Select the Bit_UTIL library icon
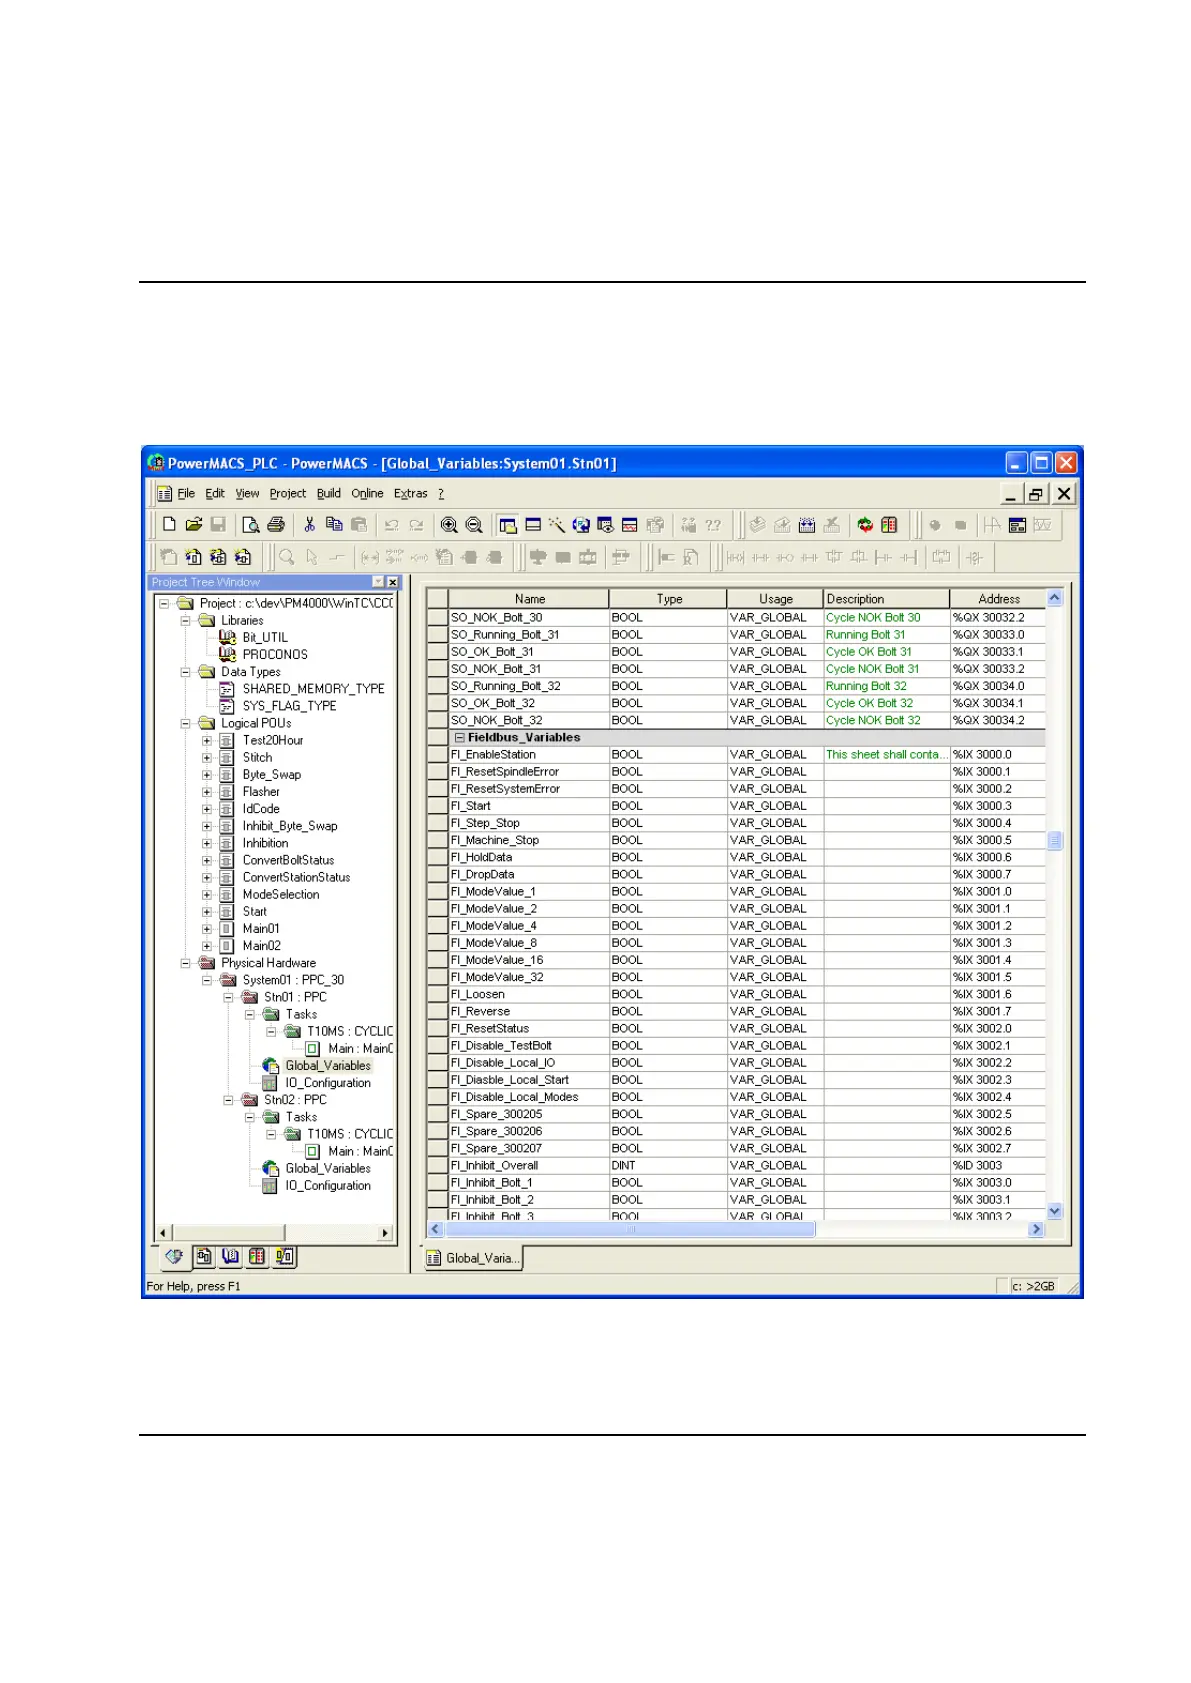This screenshot has width=1191, height=1683. click(227, 637)
